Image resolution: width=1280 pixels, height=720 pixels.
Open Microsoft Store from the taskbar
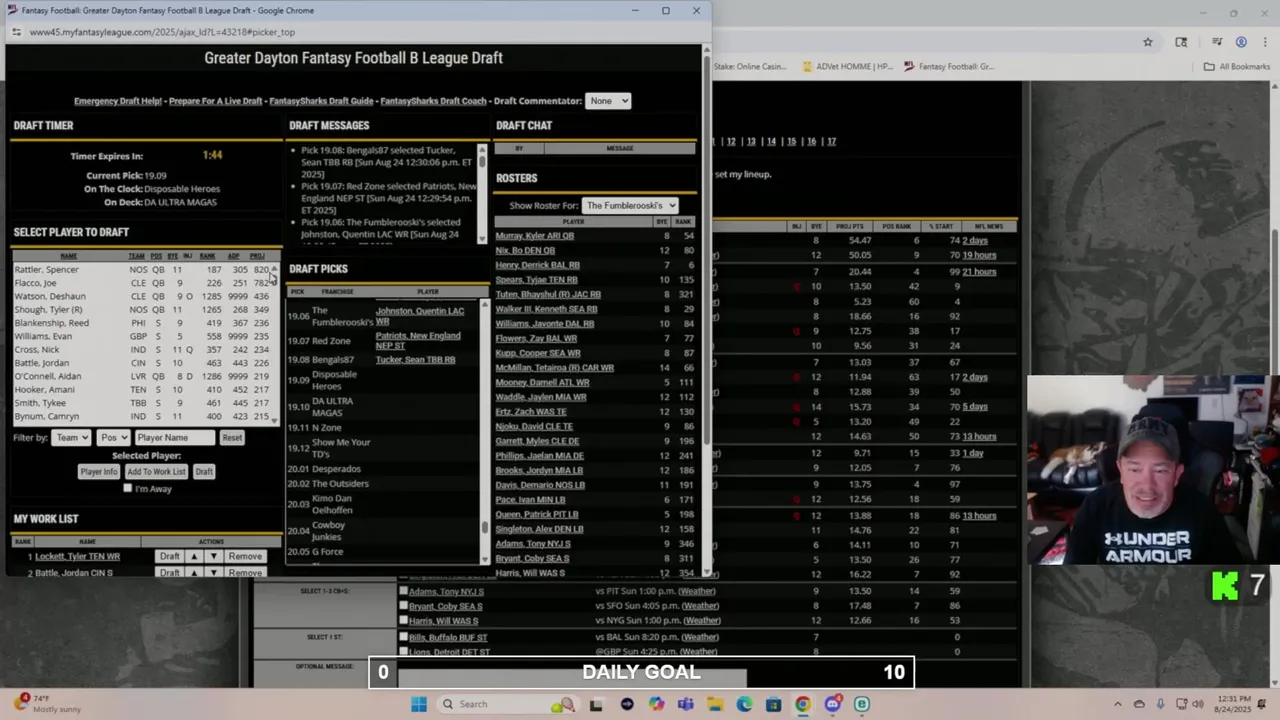[773, 704]
